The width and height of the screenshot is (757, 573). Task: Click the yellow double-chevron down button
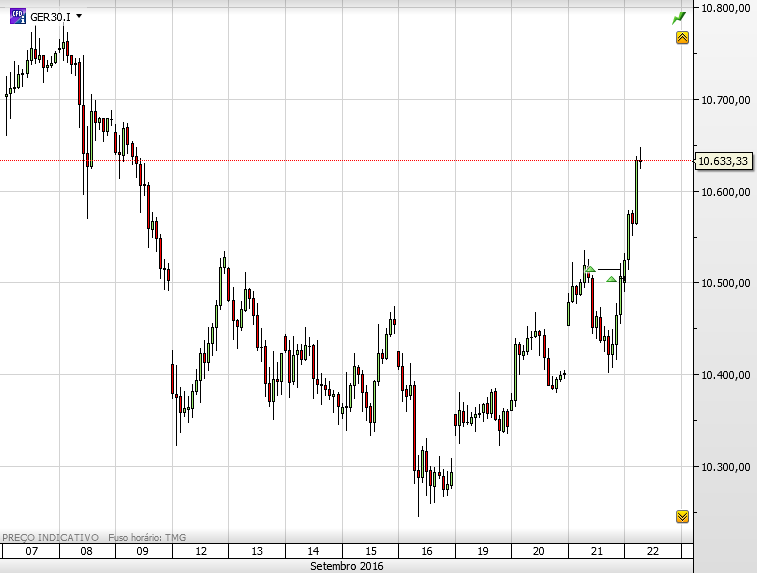(682, 517)
